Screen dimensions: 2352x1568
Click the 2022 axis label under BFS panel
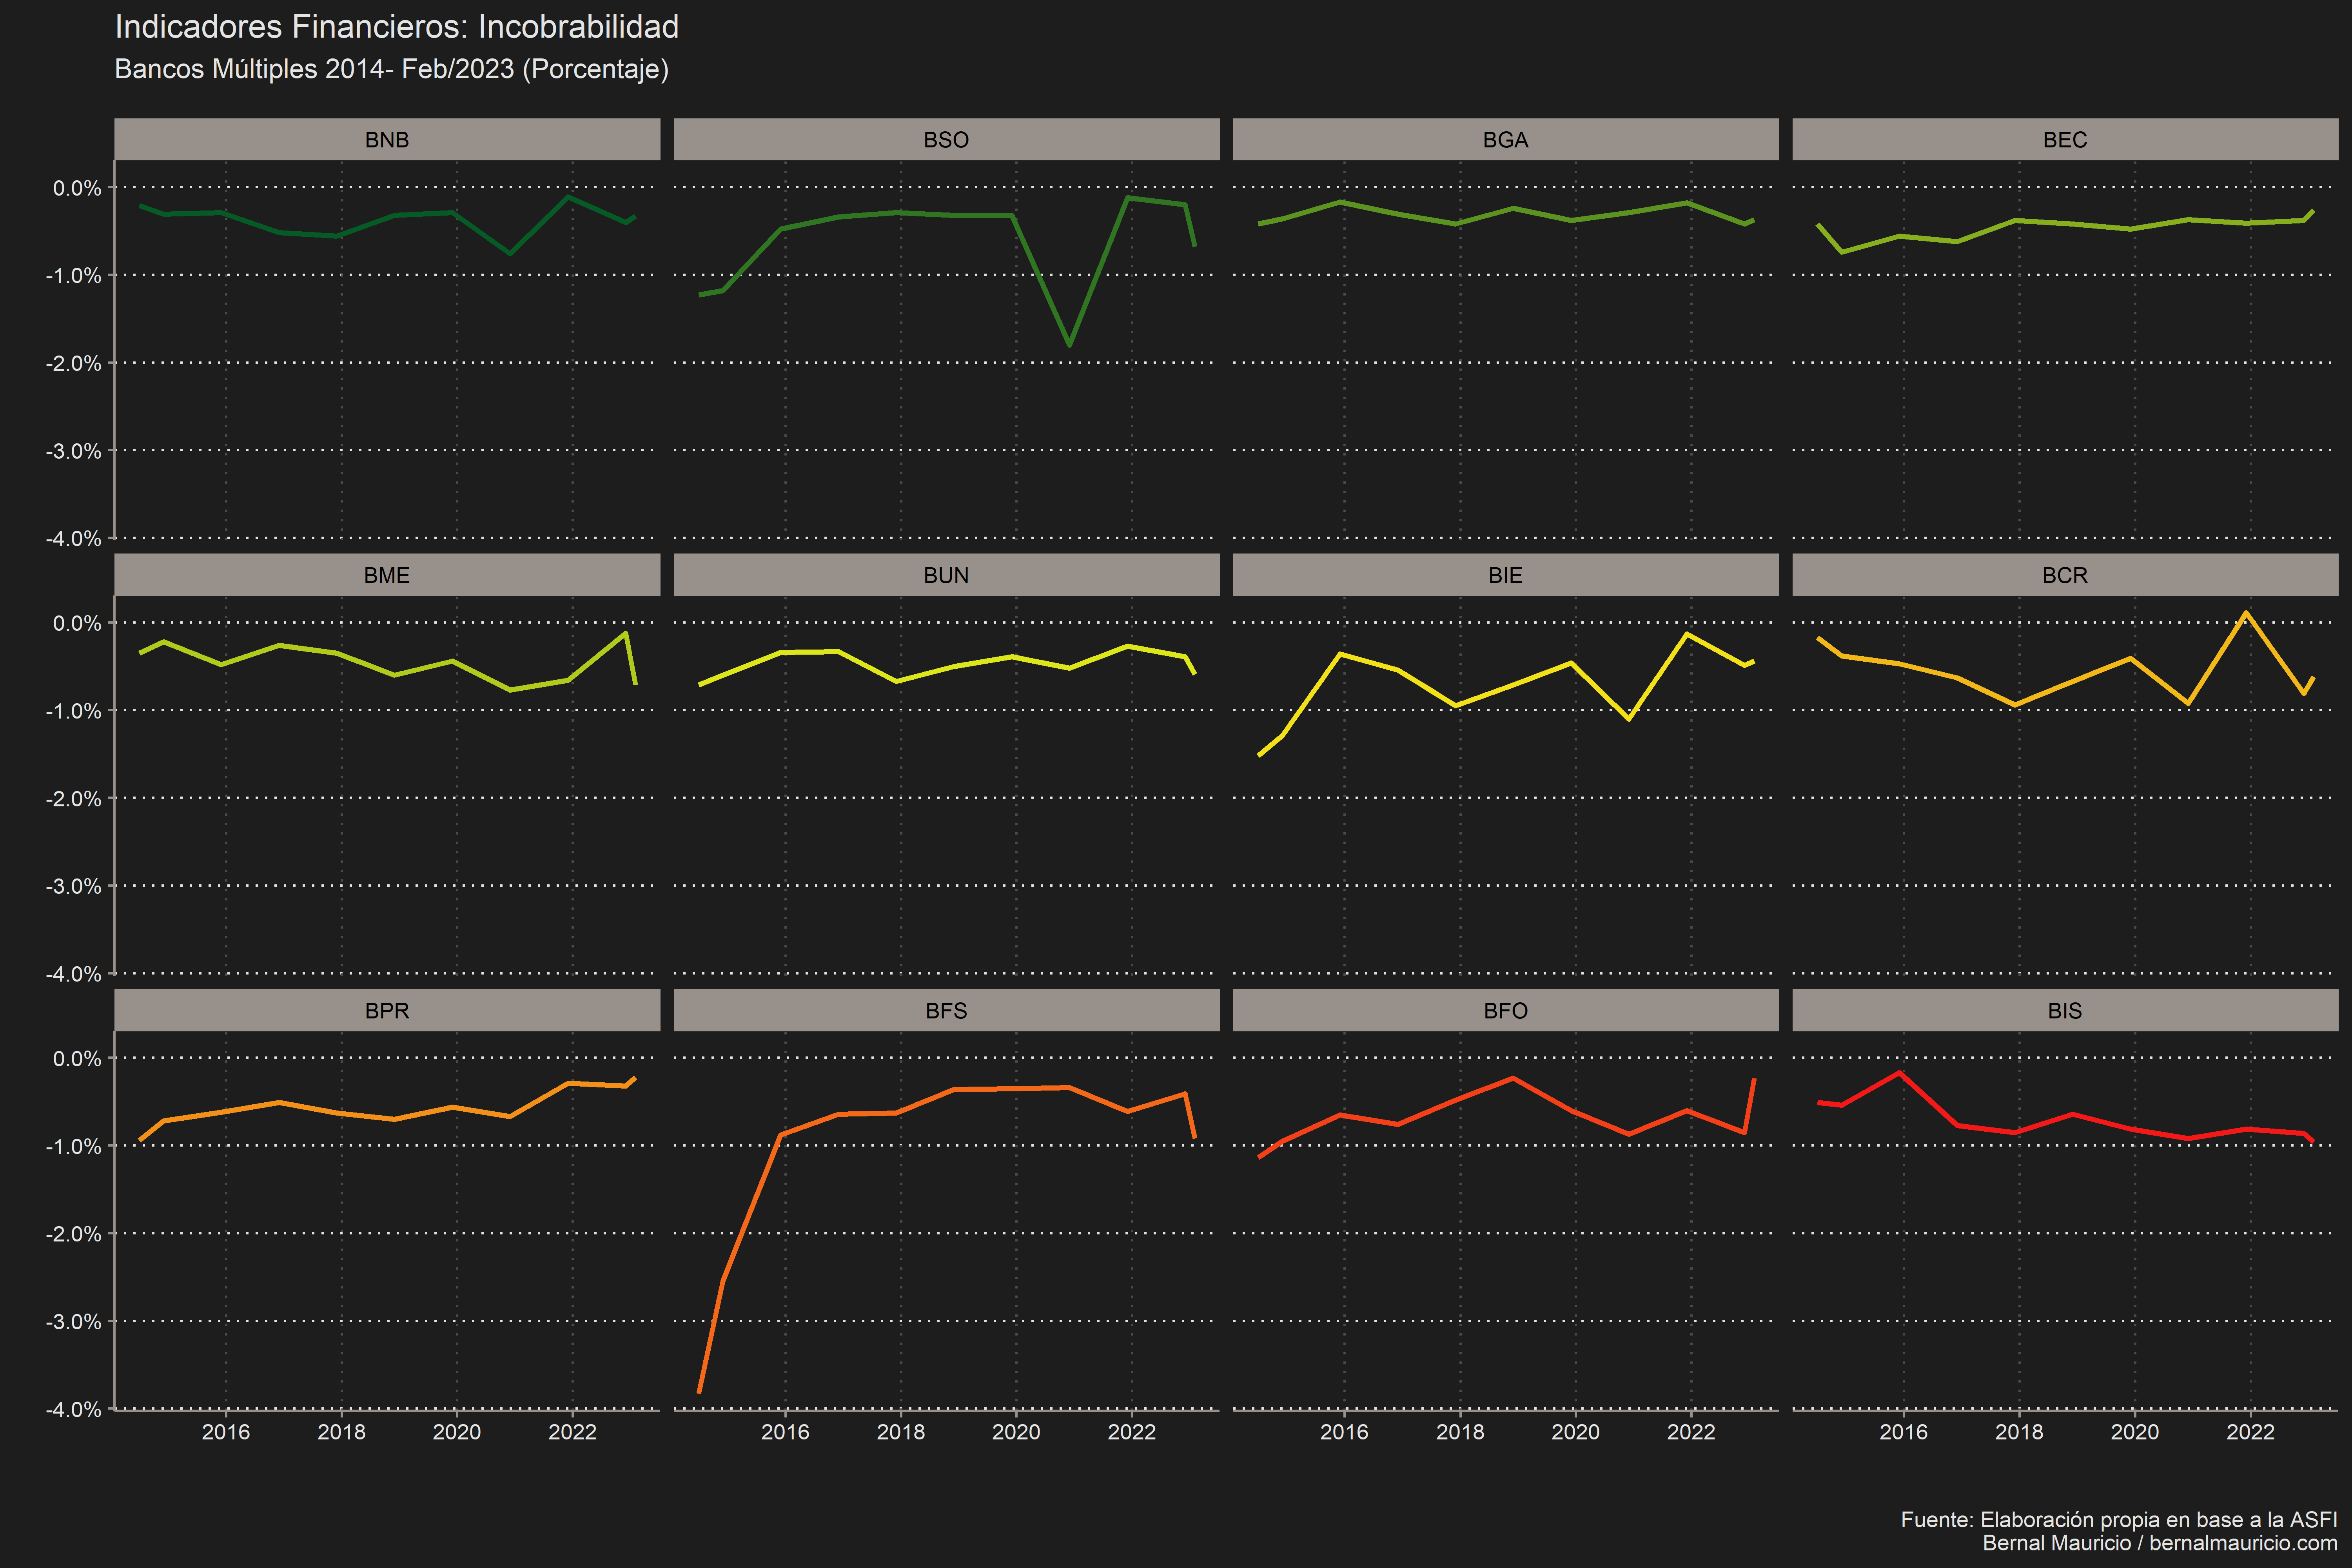1132,1432
